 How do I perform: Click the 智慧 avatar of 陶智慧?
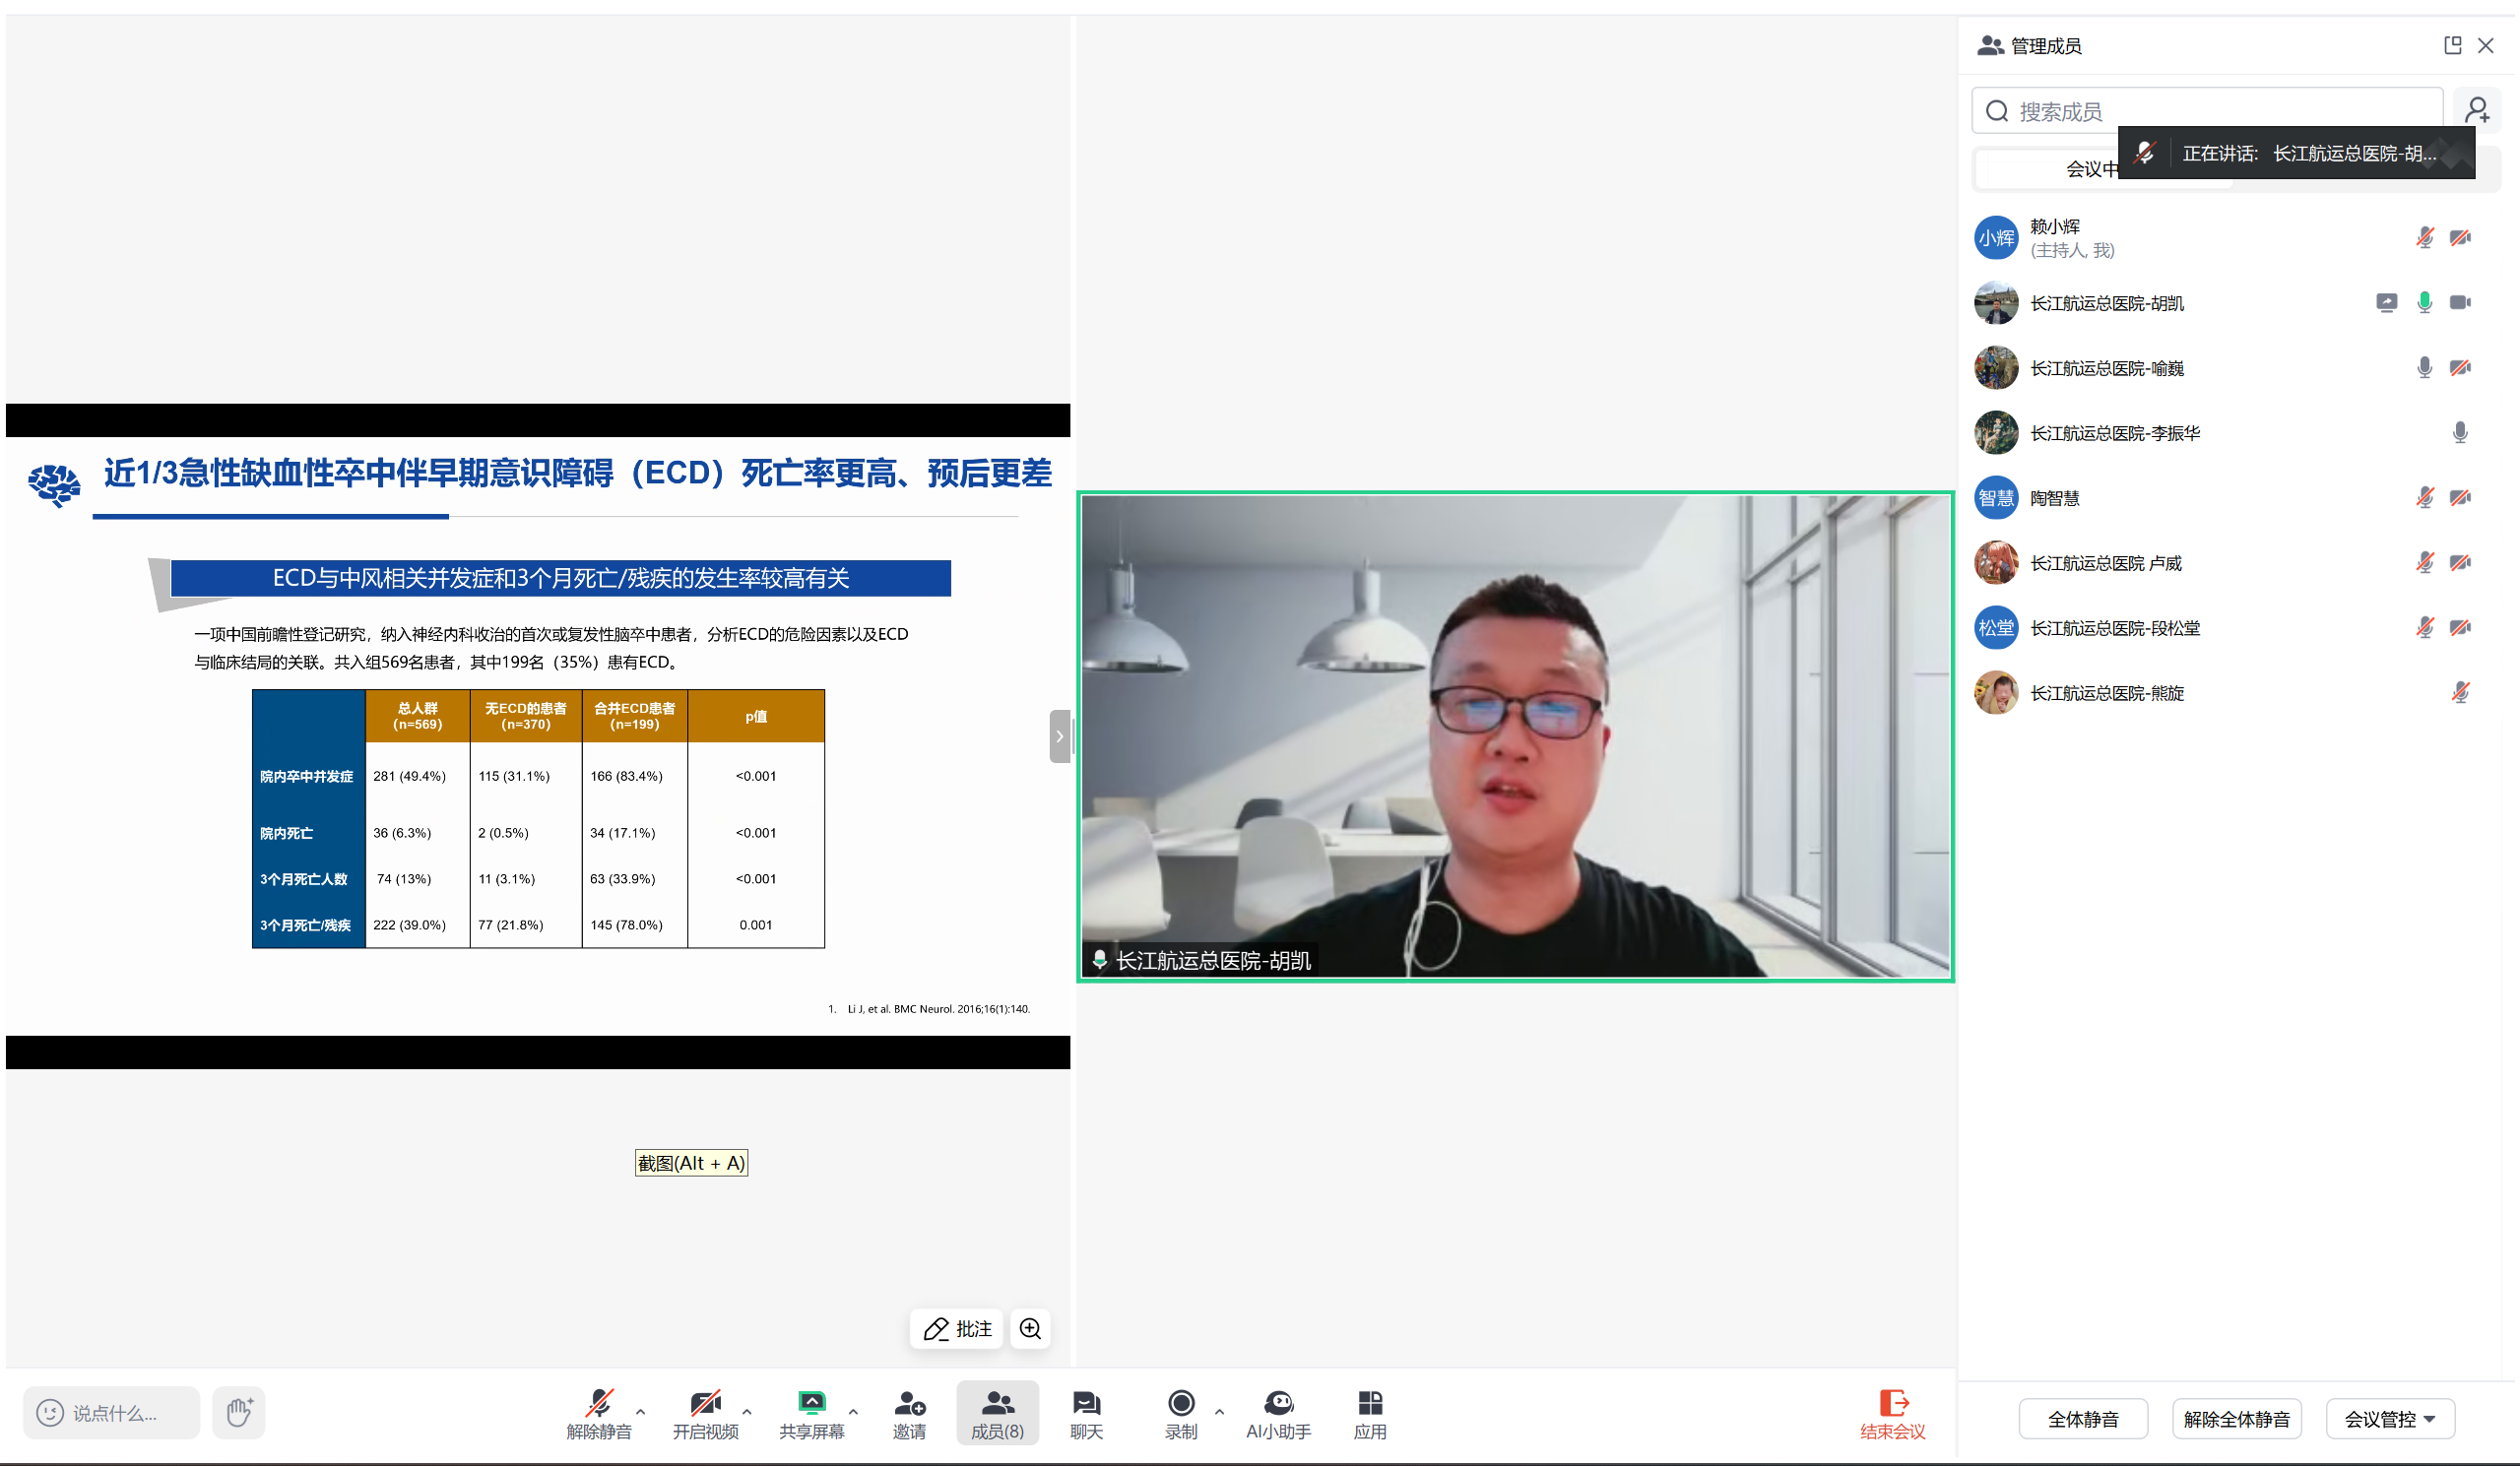(x=1995, y=498)
